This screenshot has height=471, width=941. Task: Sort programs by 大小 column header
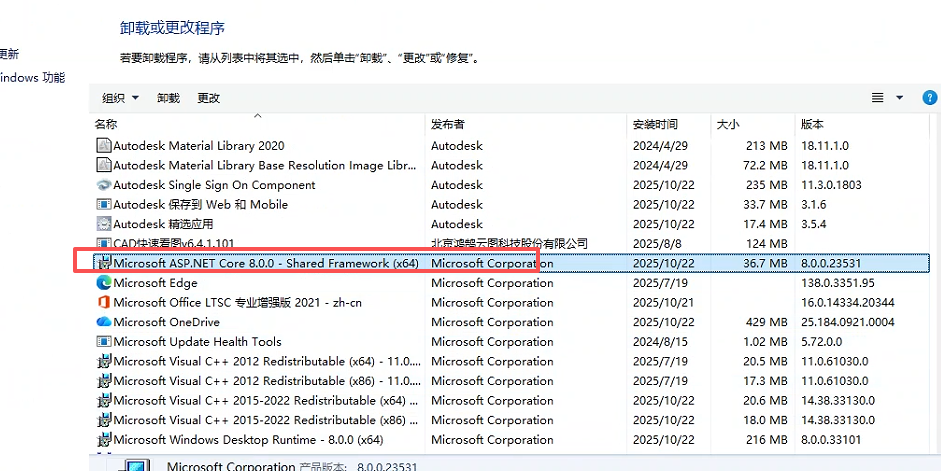[727, 125]
